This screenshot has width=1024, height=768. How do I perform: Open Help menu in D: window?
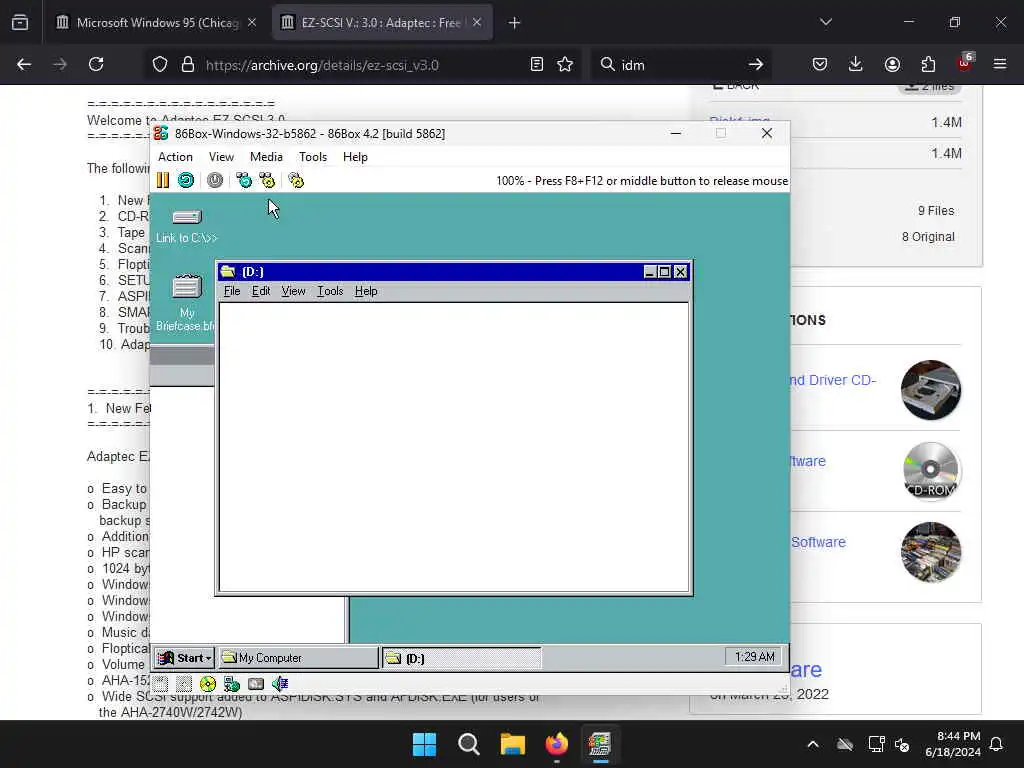pos(366,291)
